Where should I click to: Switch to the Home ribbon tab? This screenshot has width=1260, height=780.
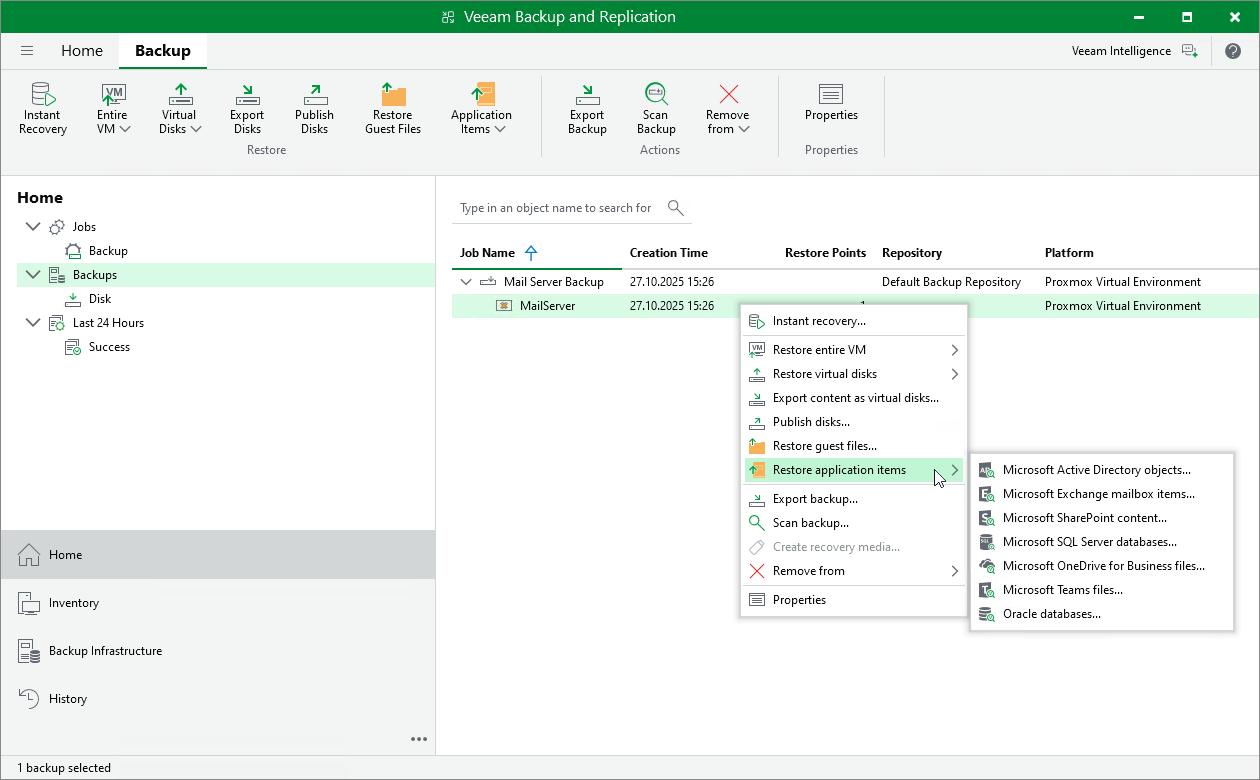[x=82, y=51]
